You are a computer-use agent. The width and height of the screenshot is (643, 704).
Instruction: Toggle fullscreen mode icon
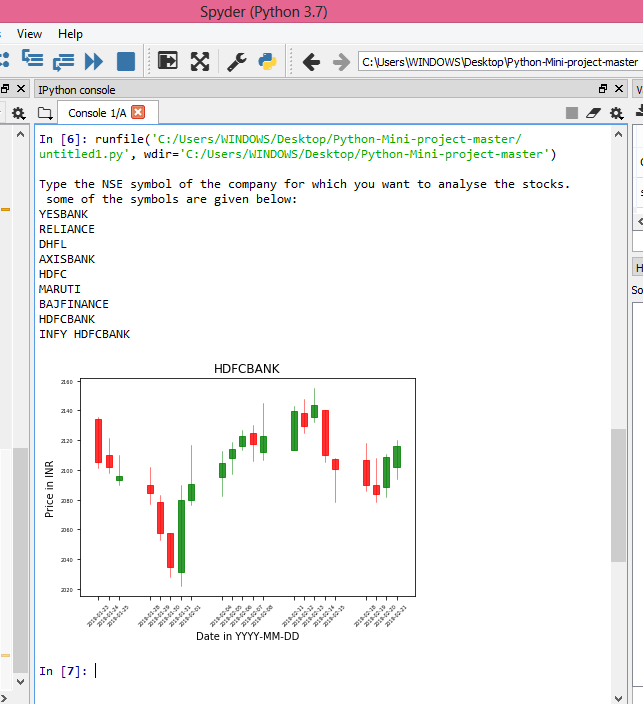click(x=200, y=62)
